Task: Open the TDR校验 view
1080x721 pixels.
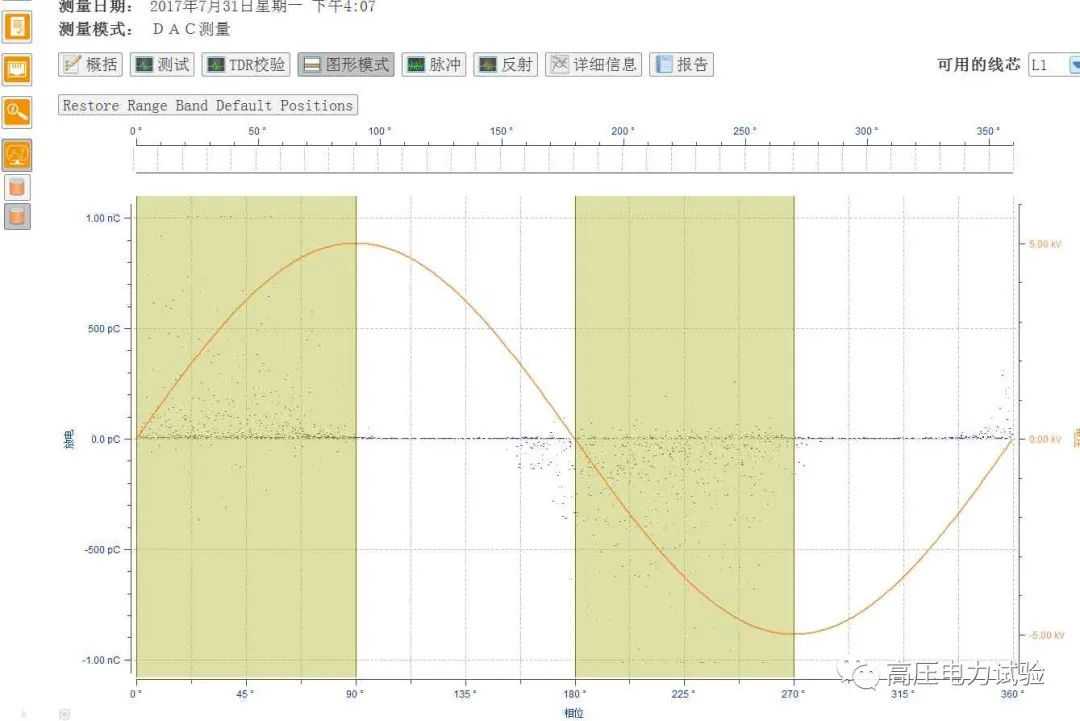Action: (x=246, y=65)
